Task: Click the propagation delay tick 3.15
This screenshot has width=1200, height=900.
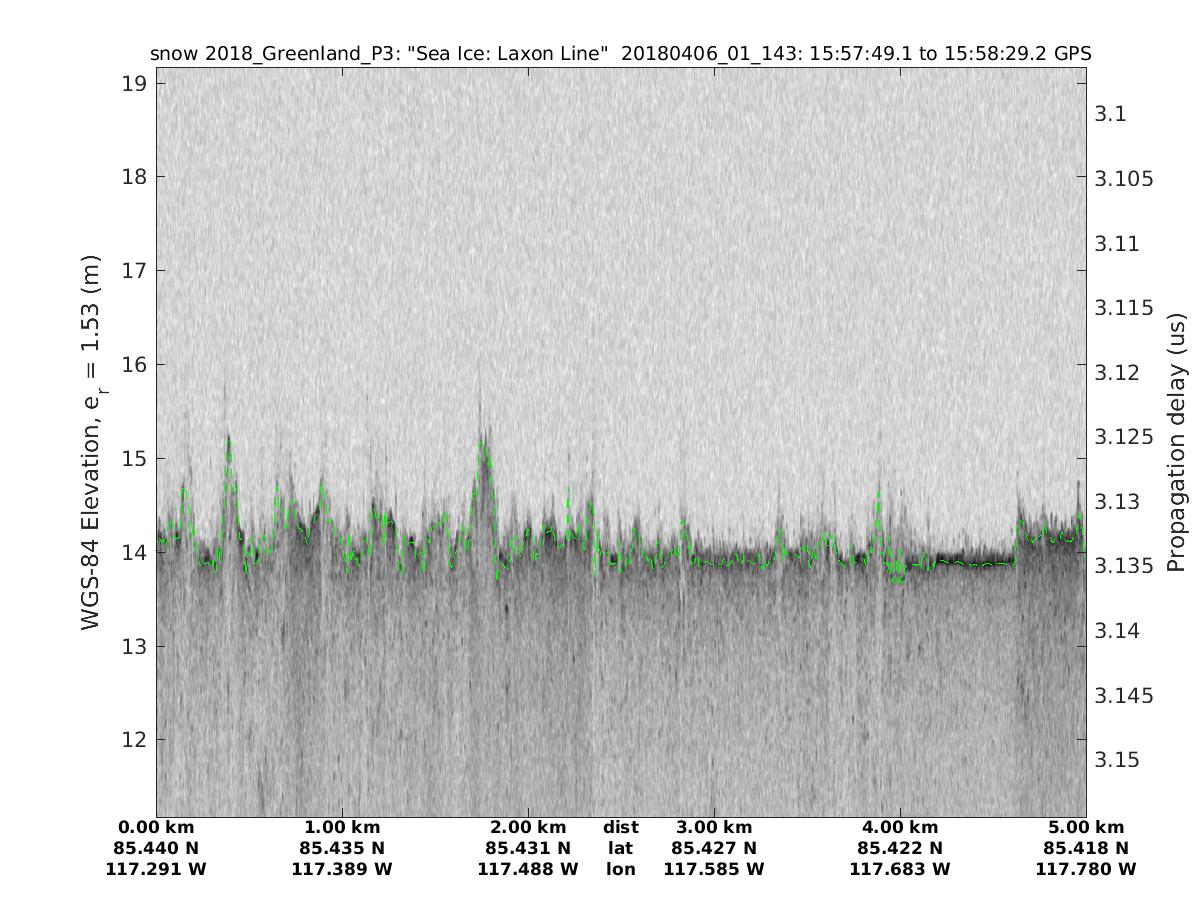Action: pyautogui.click(x=1117, y=760)
